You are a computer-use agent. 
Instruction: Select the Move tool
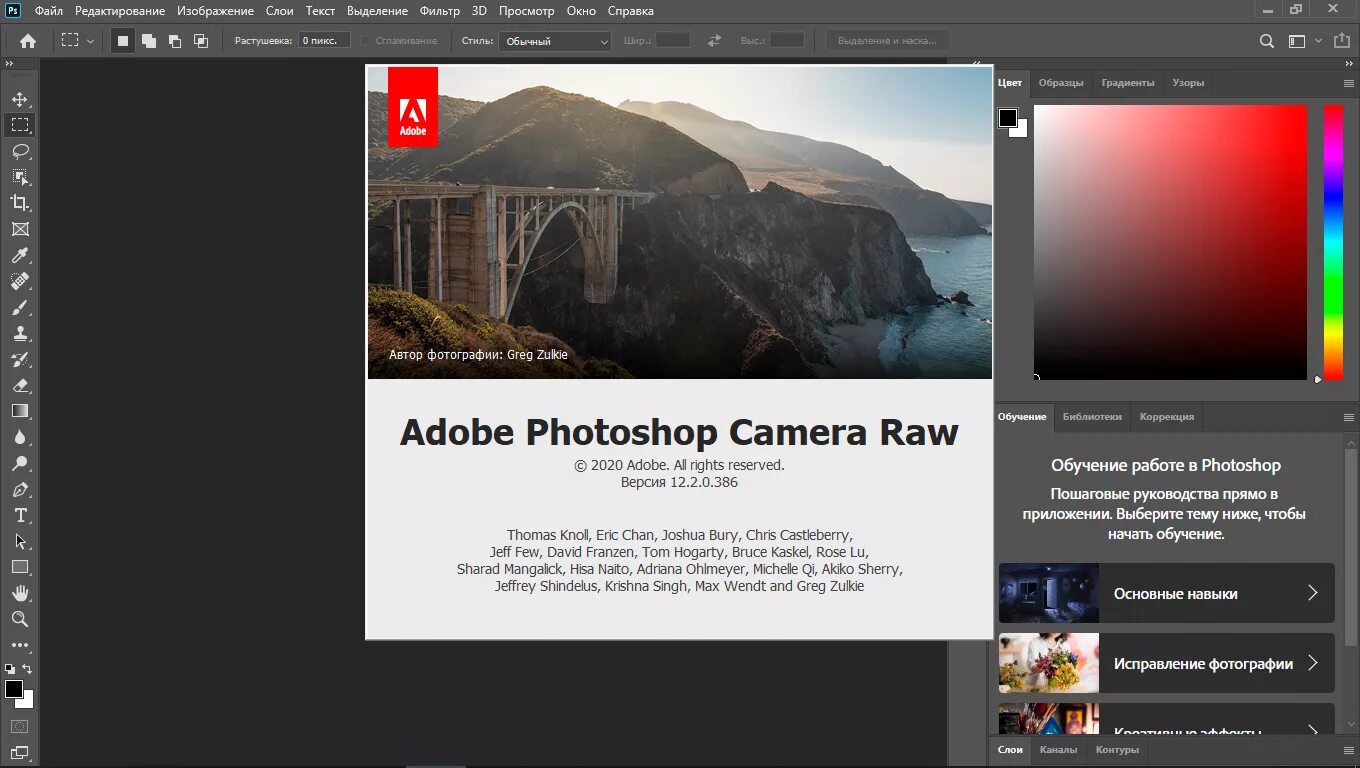[x=20, y=99]
